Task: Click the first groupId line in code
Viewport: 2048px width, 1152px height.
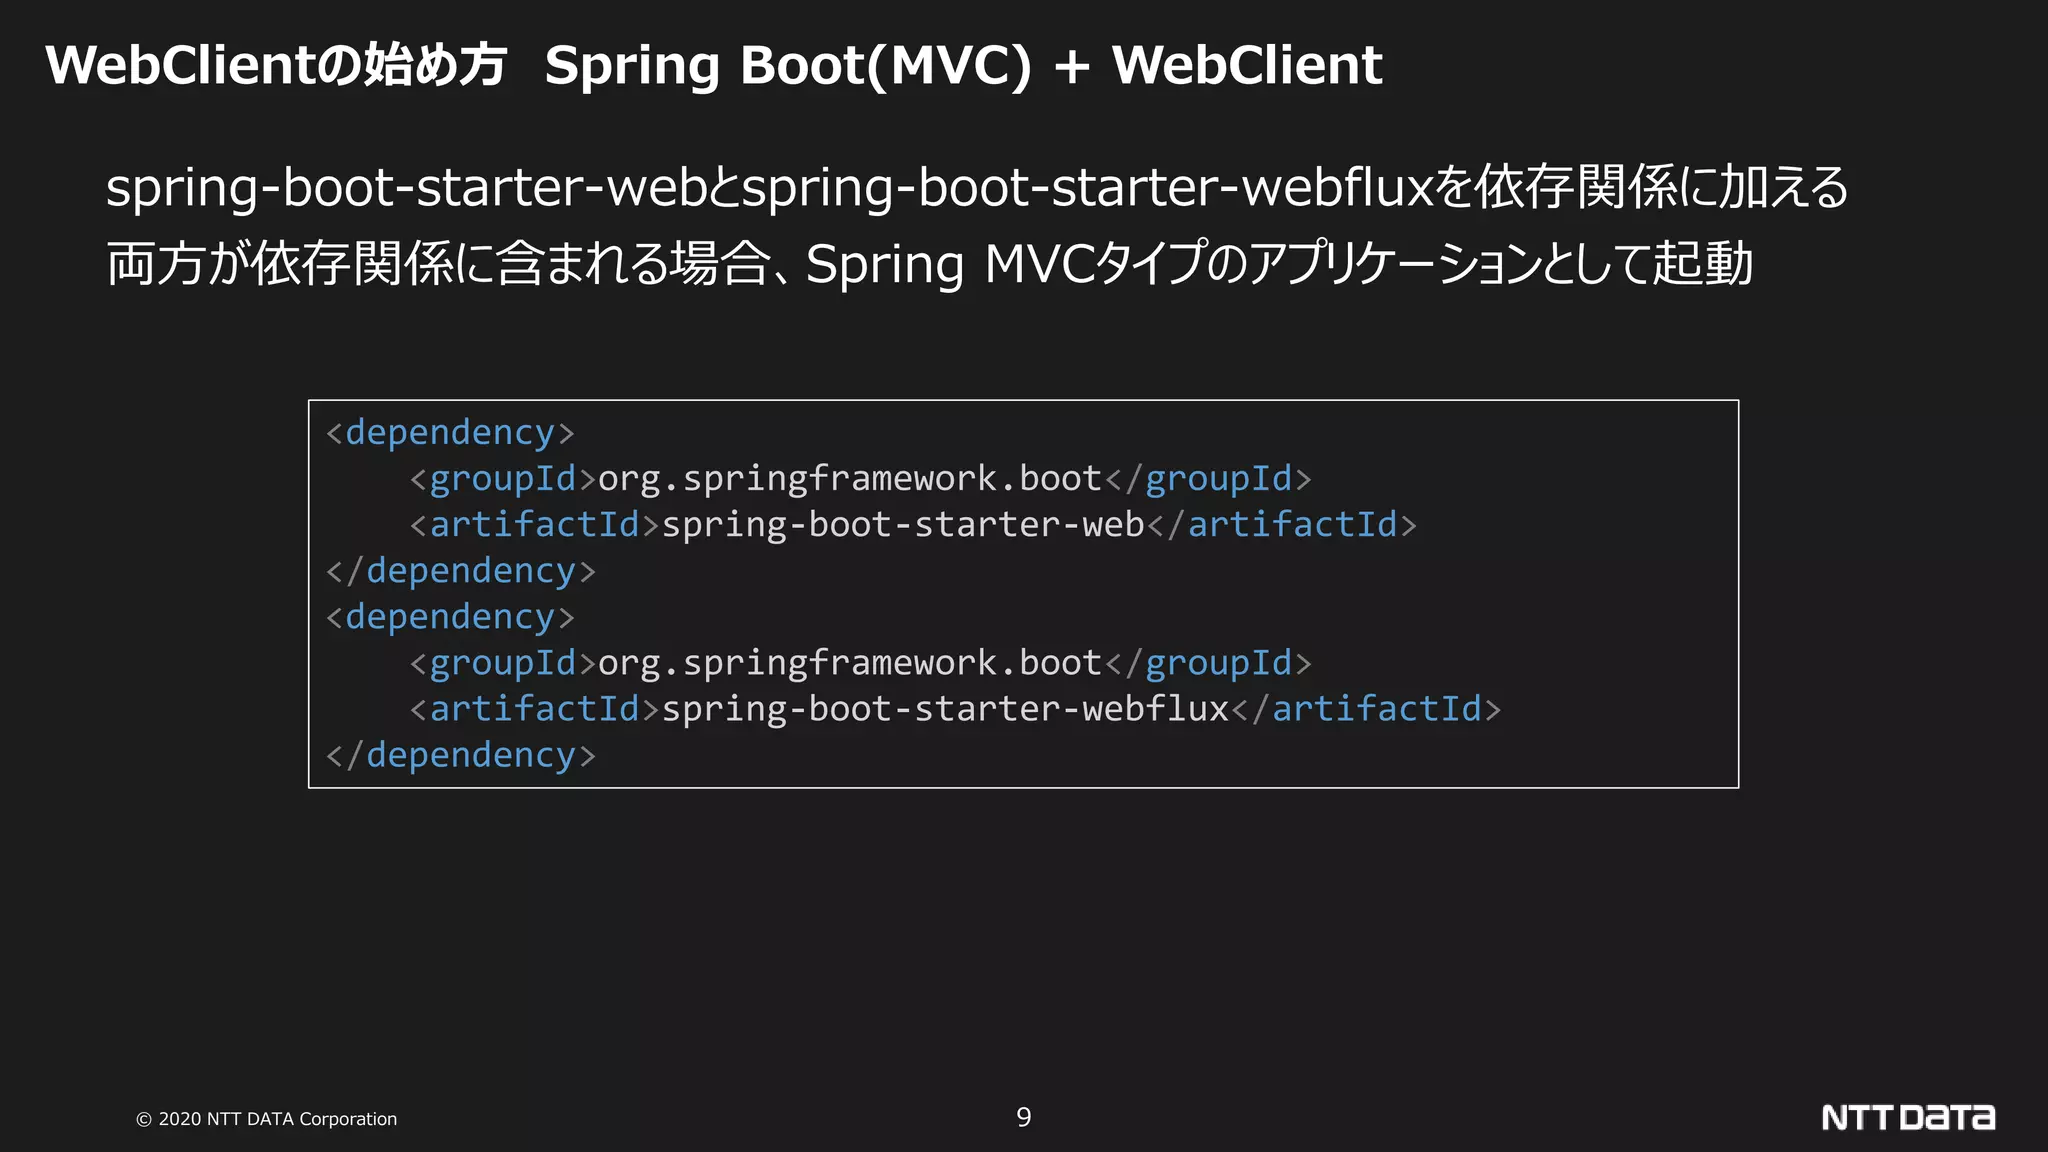Action: pyautogui.click(x=860, y=479)
